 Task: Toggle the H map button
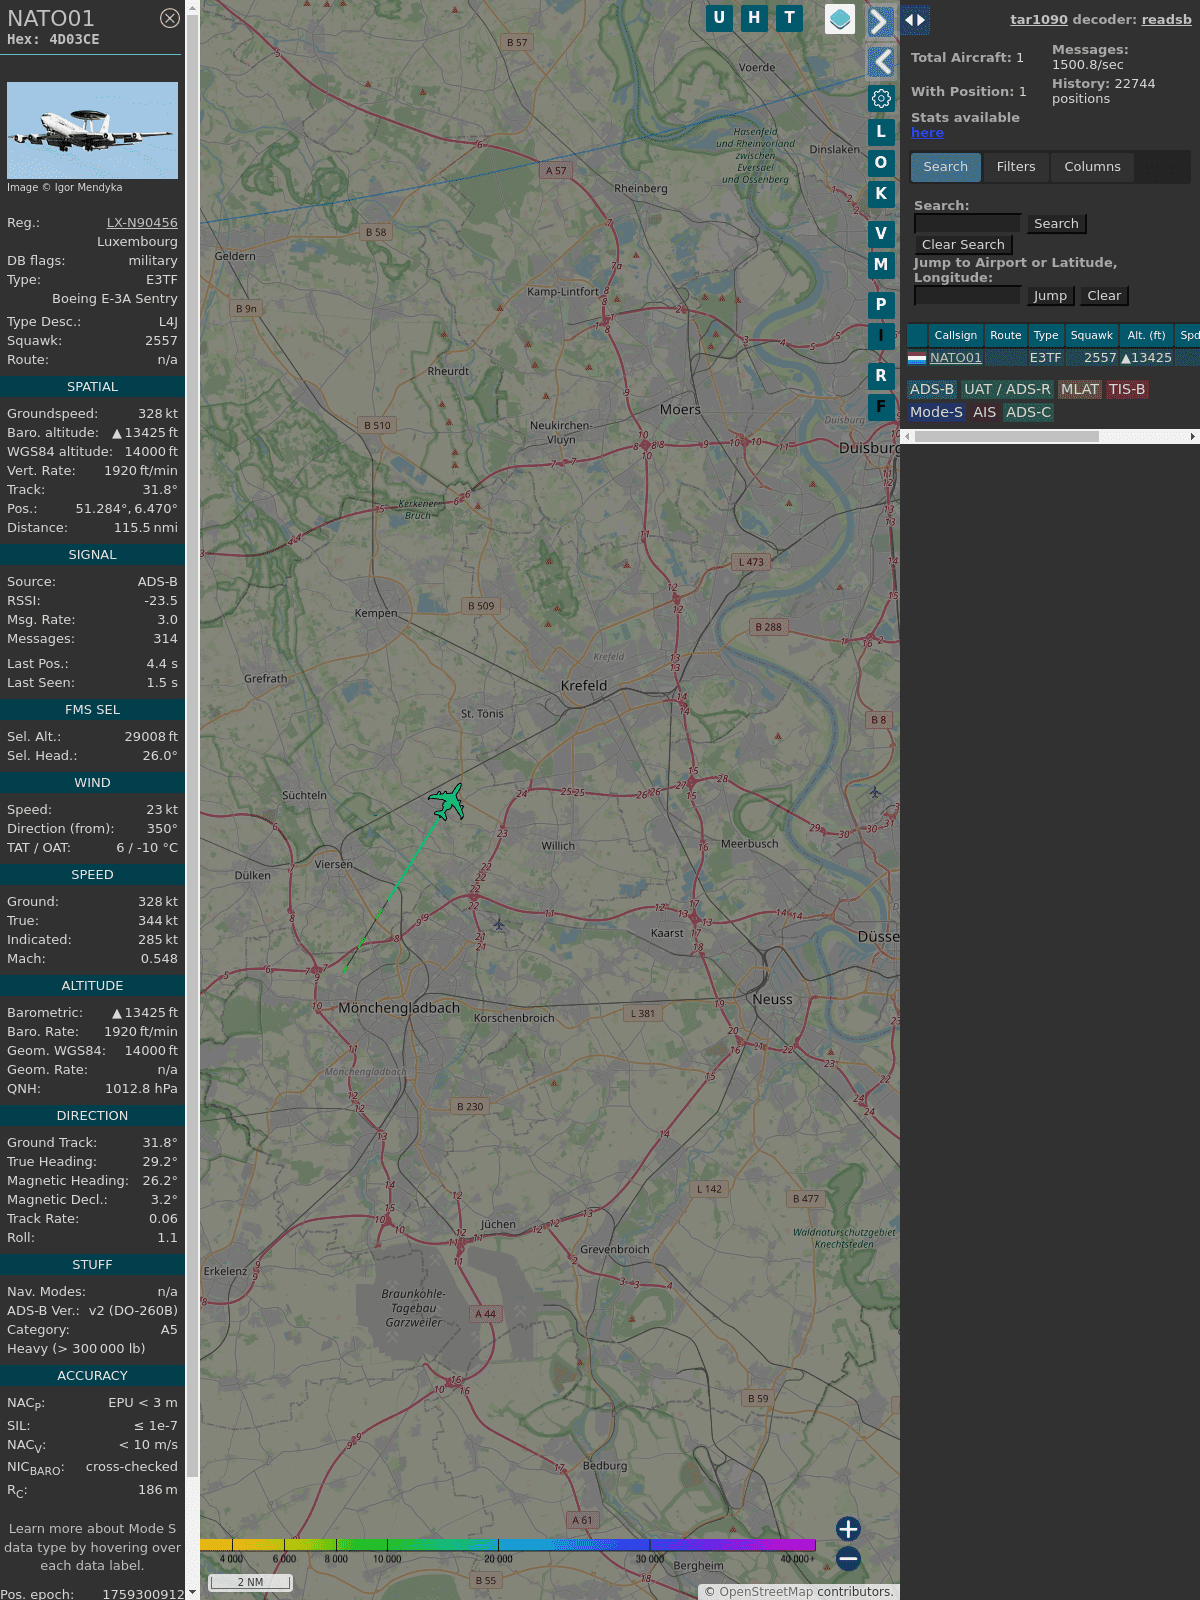tap(754, 18)
